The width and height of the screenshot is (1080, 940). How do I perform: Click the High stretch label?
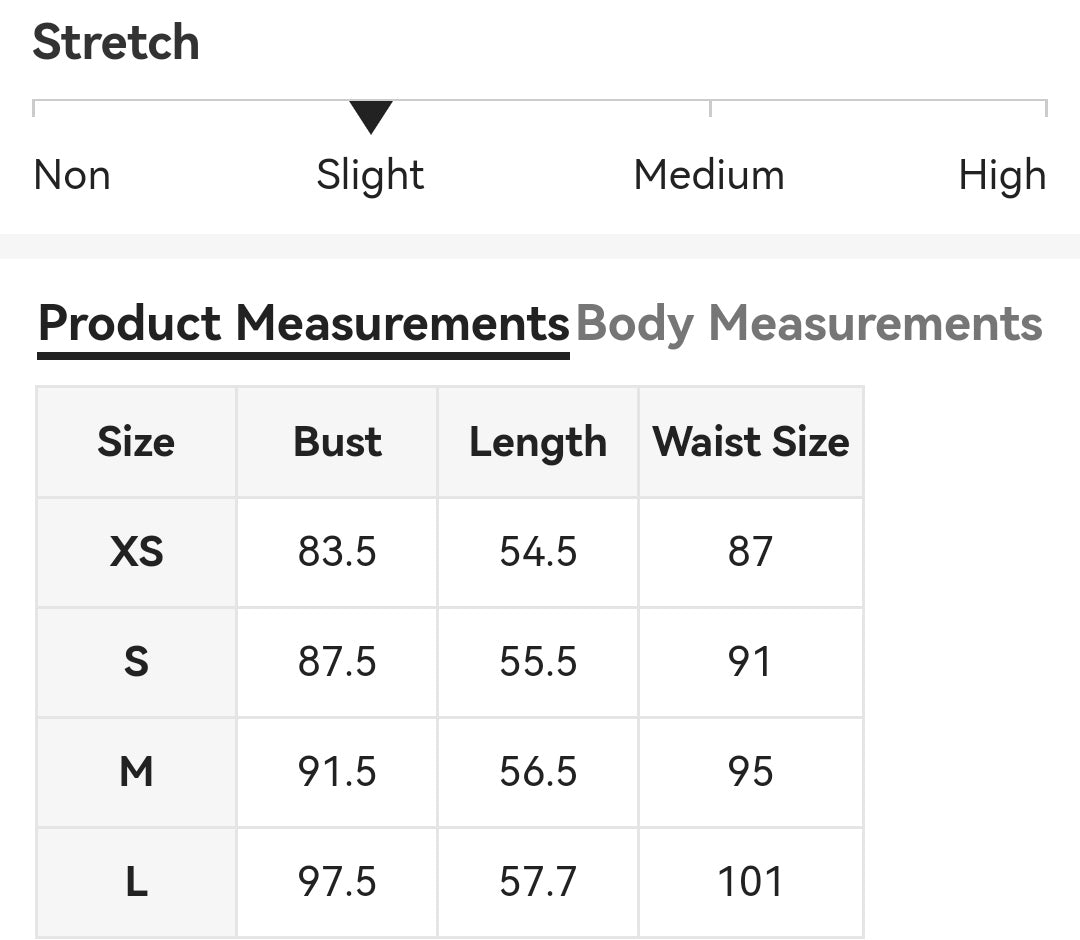click(1002, 175)
